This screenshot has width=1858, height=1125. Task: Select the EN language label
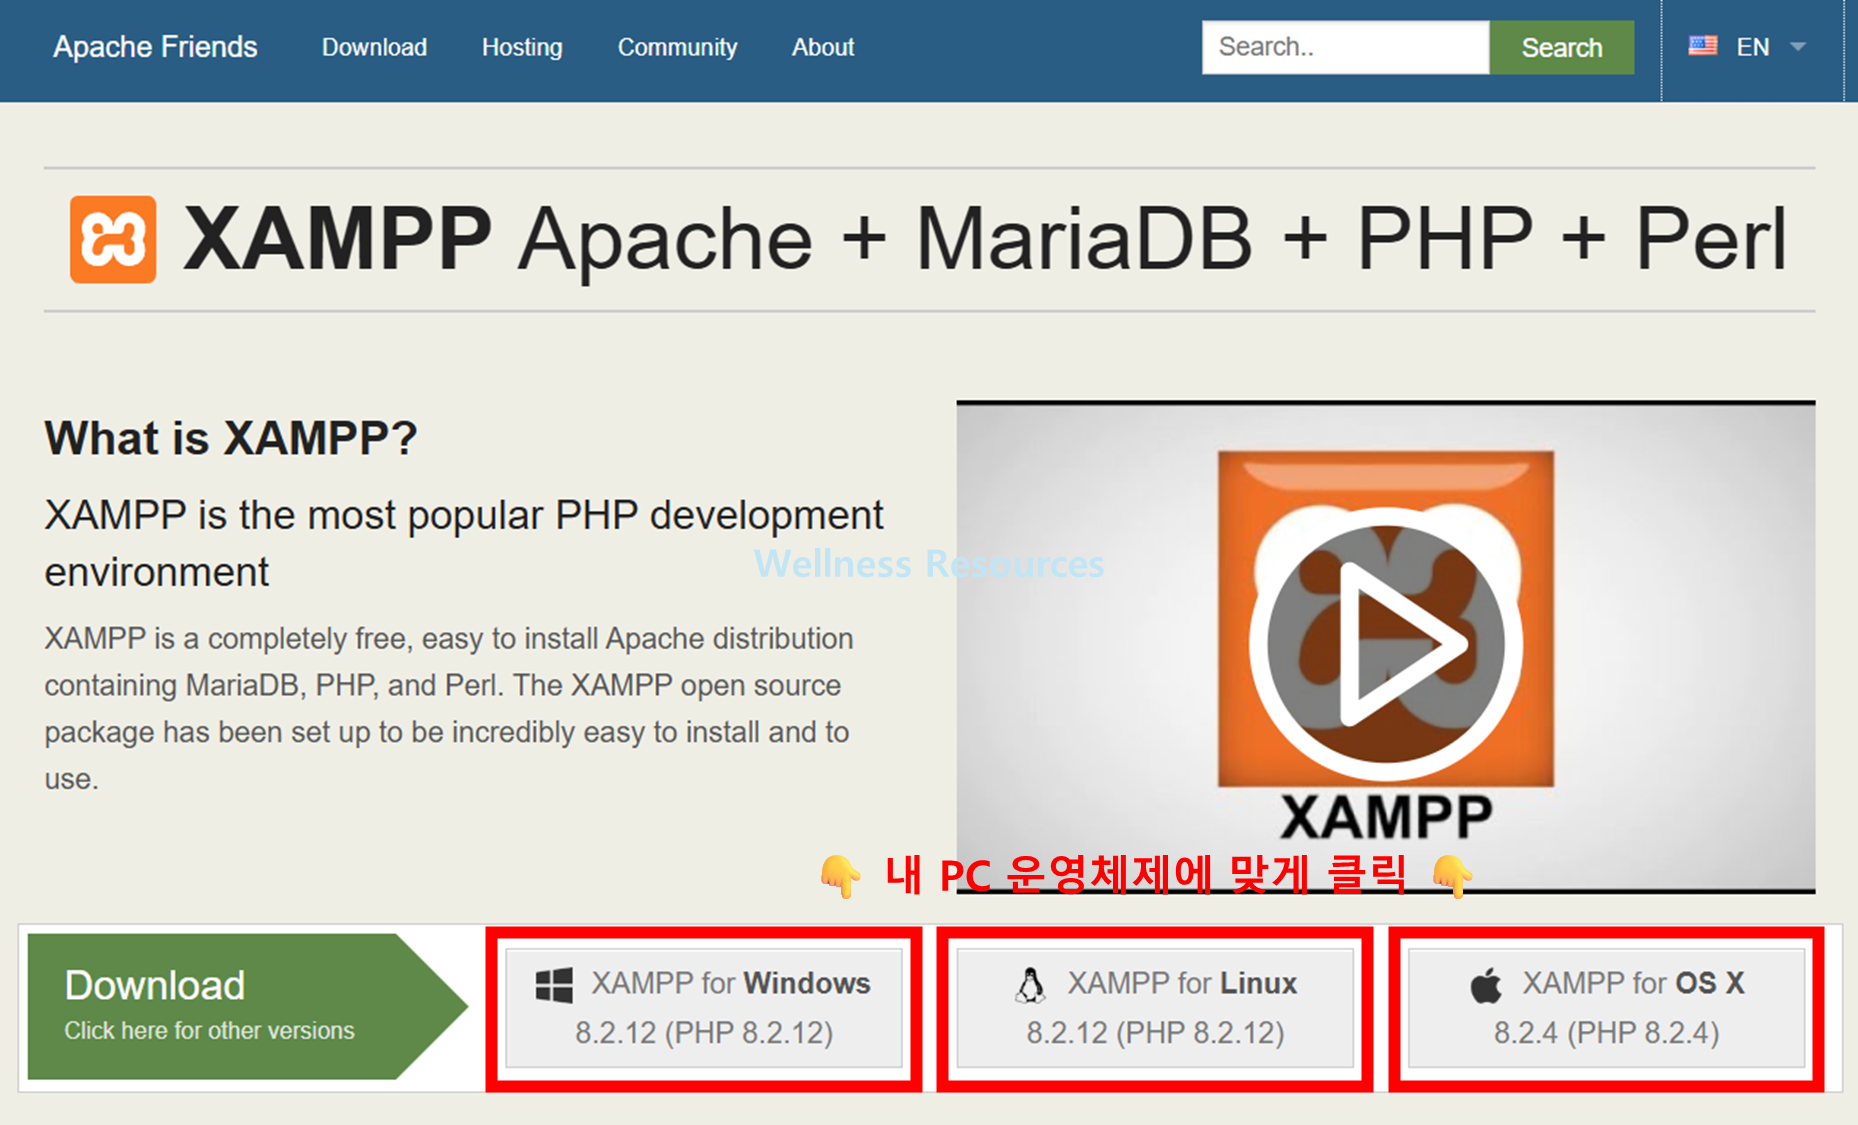(1753, 47)
